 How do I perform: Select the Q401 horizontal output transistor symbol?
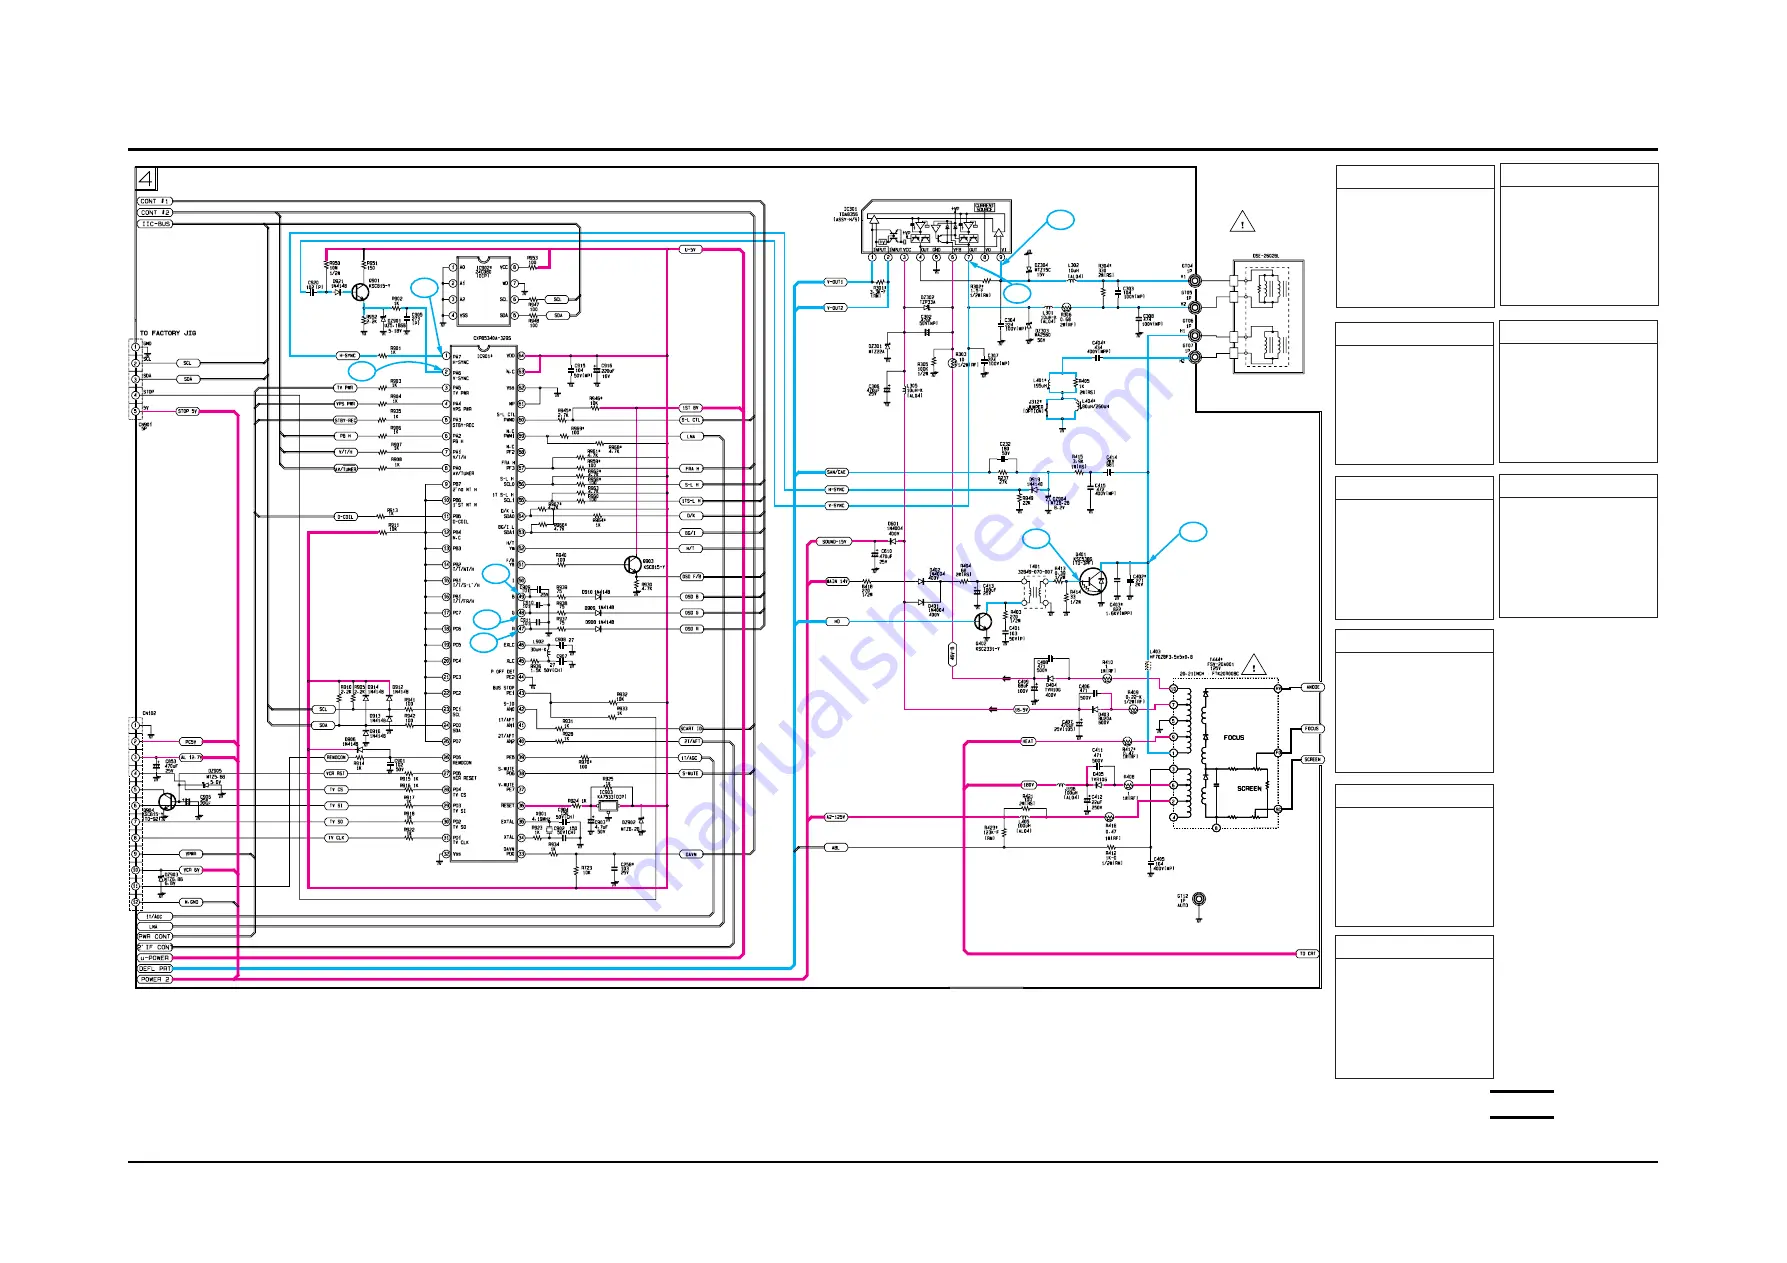[x=1092, y=580]
